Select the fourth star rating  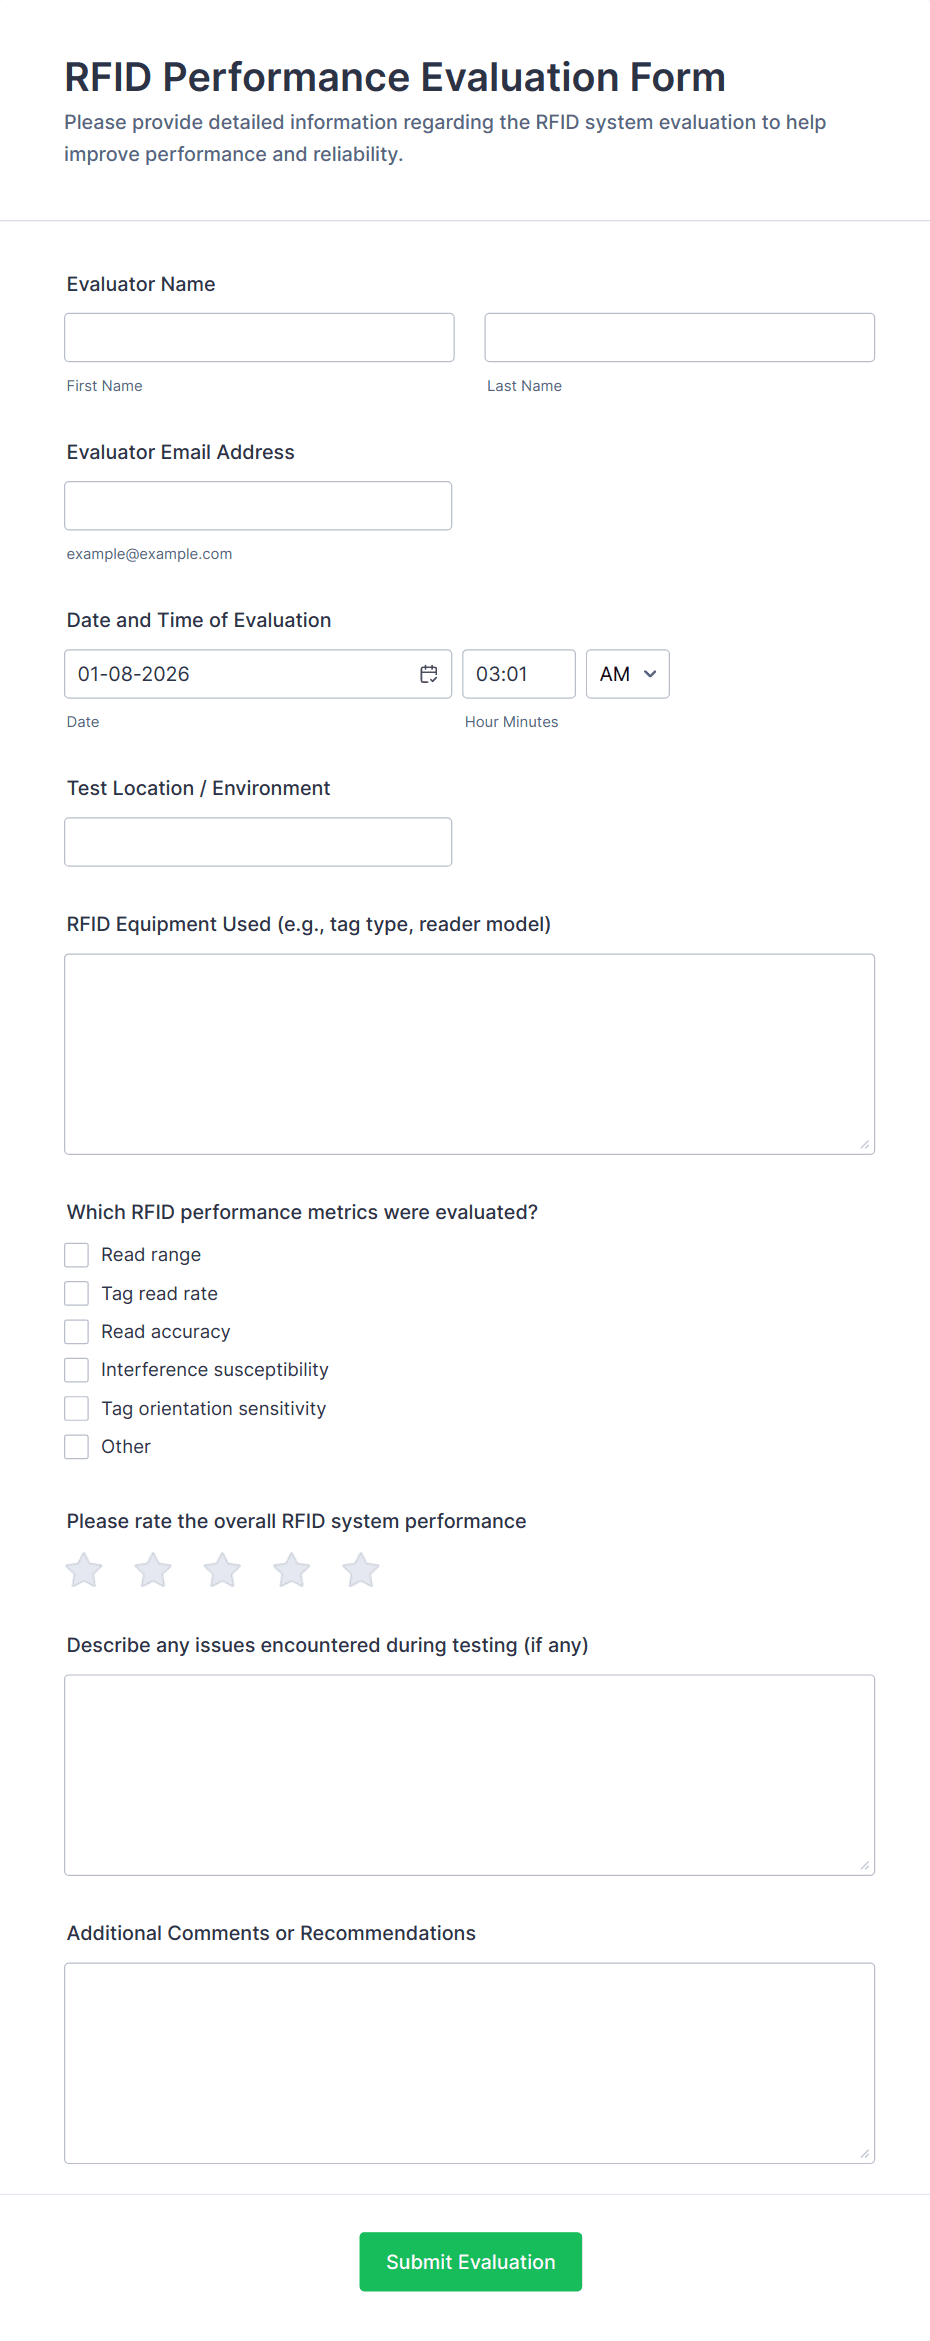tap(290, 1569)
